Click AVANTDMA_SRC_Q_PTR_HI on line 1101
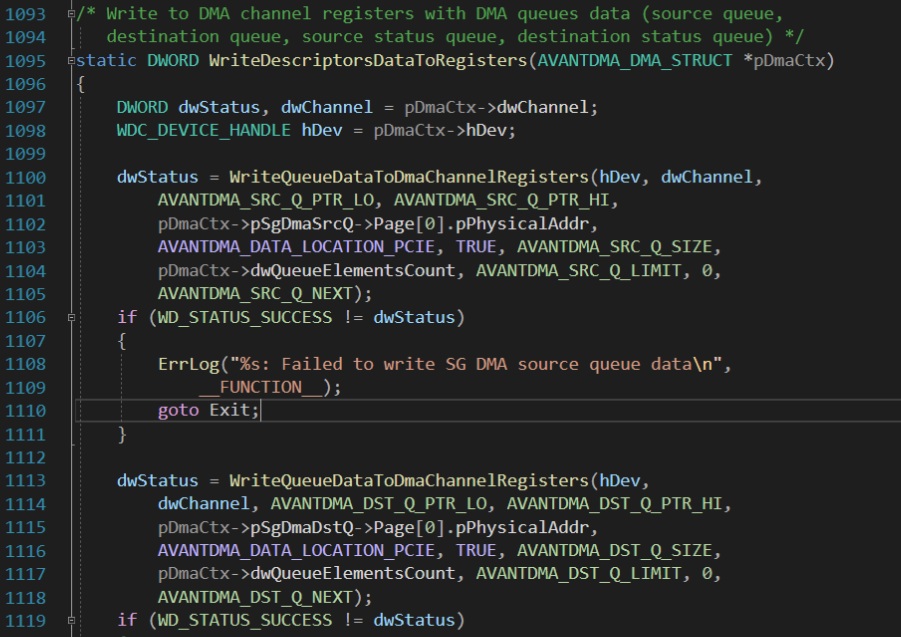The width and height of the screenshot is (901, 637). point(501,200)
